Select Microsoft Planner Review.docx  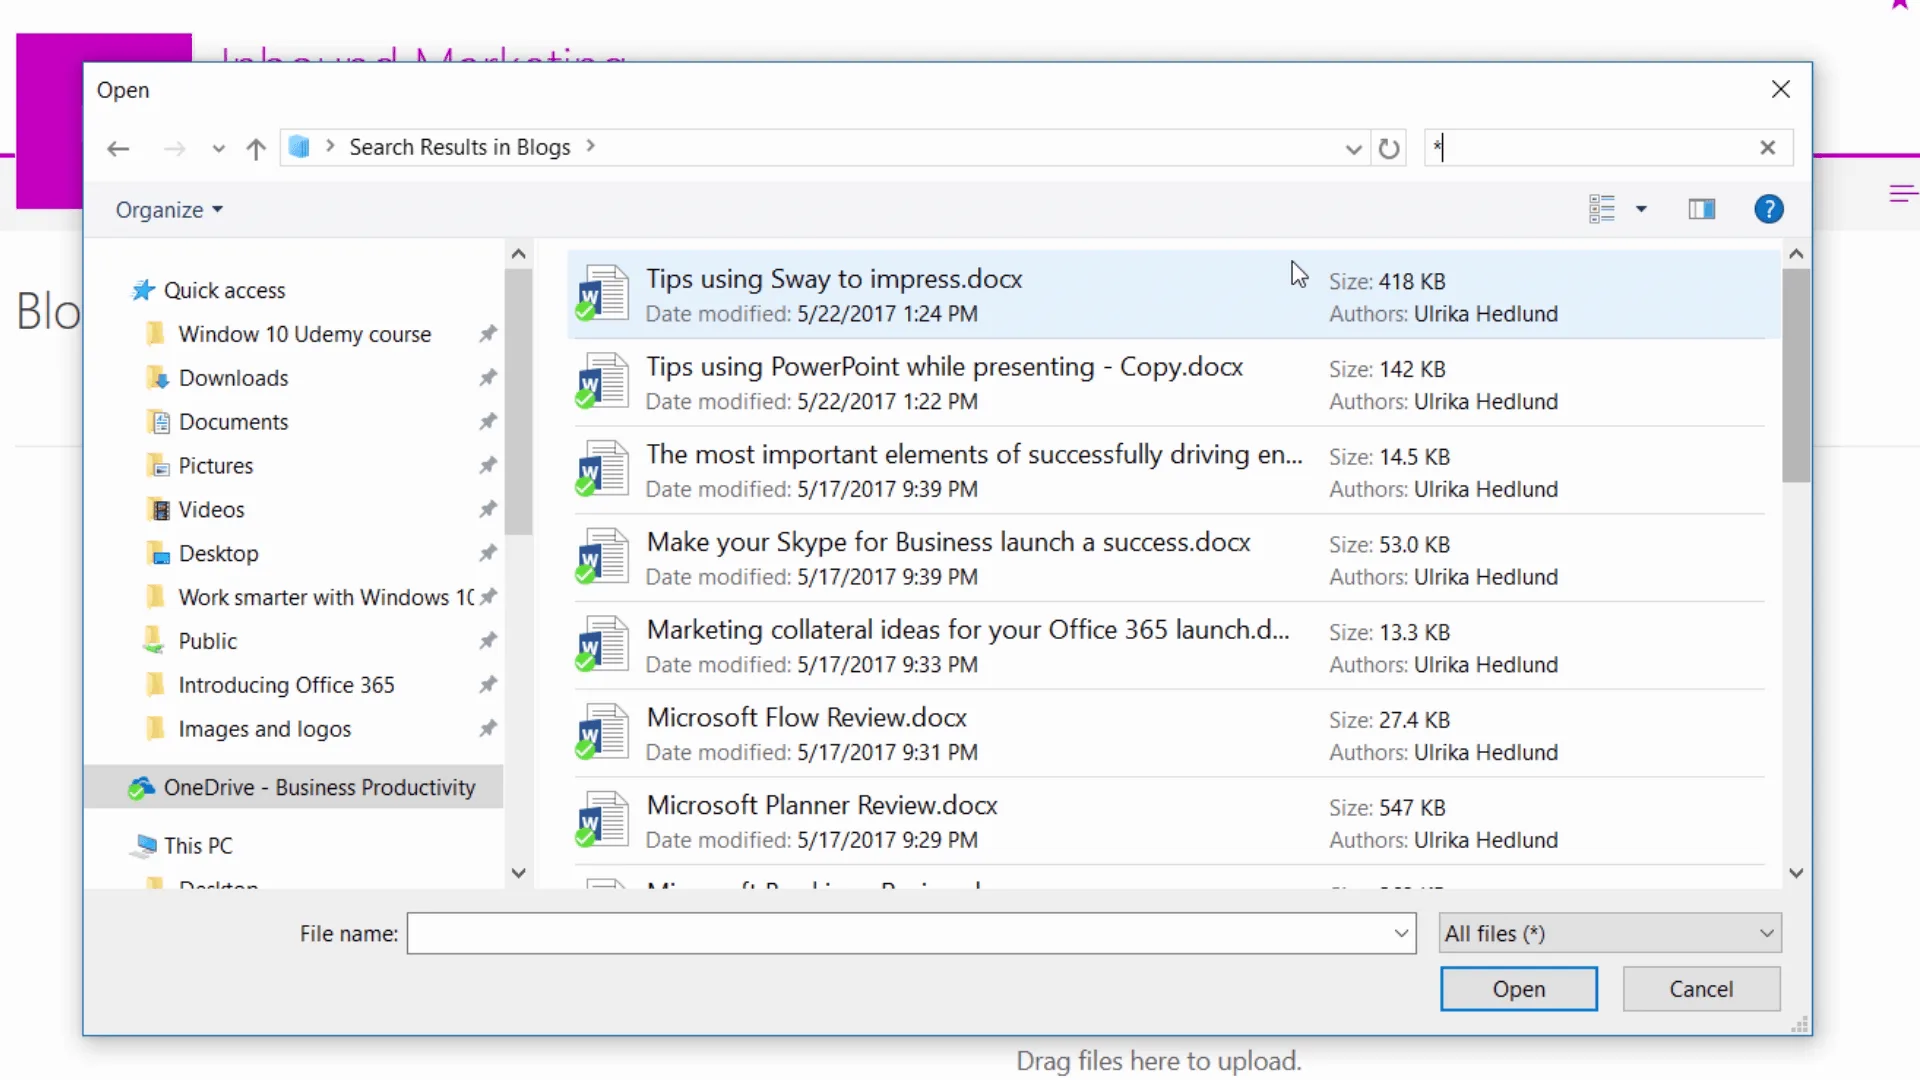(1173, 822)
